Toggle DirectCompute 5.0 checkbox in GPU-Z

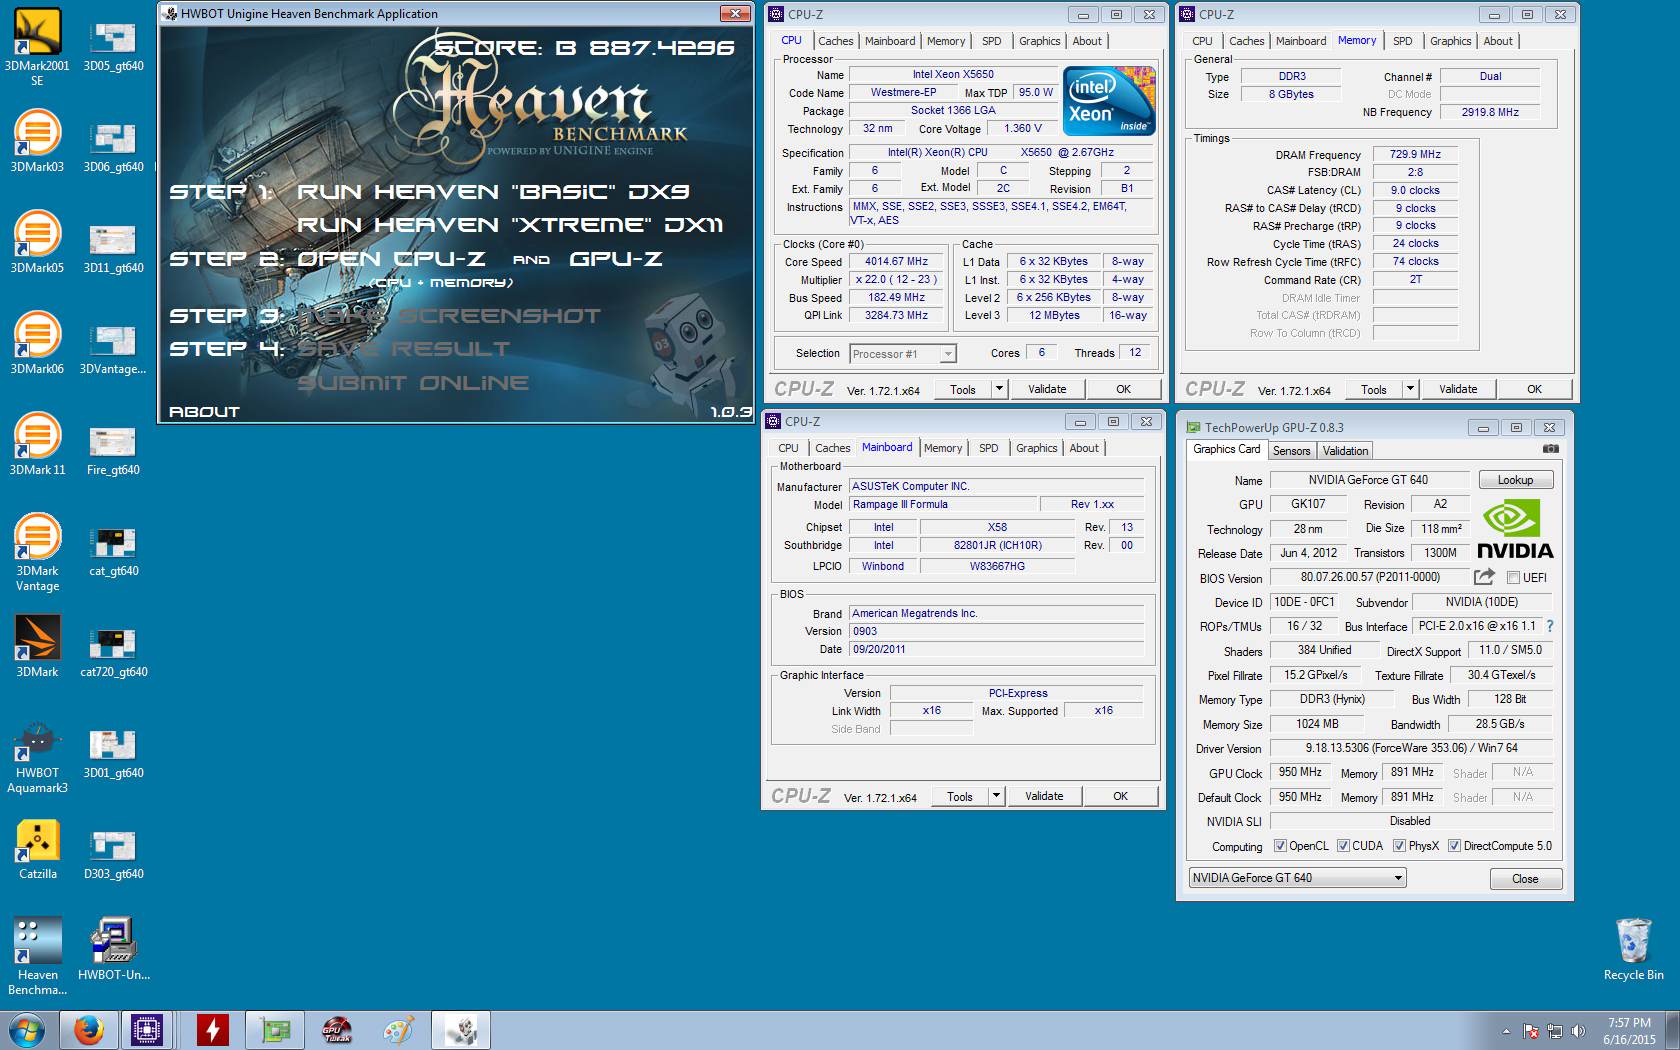1454,846
